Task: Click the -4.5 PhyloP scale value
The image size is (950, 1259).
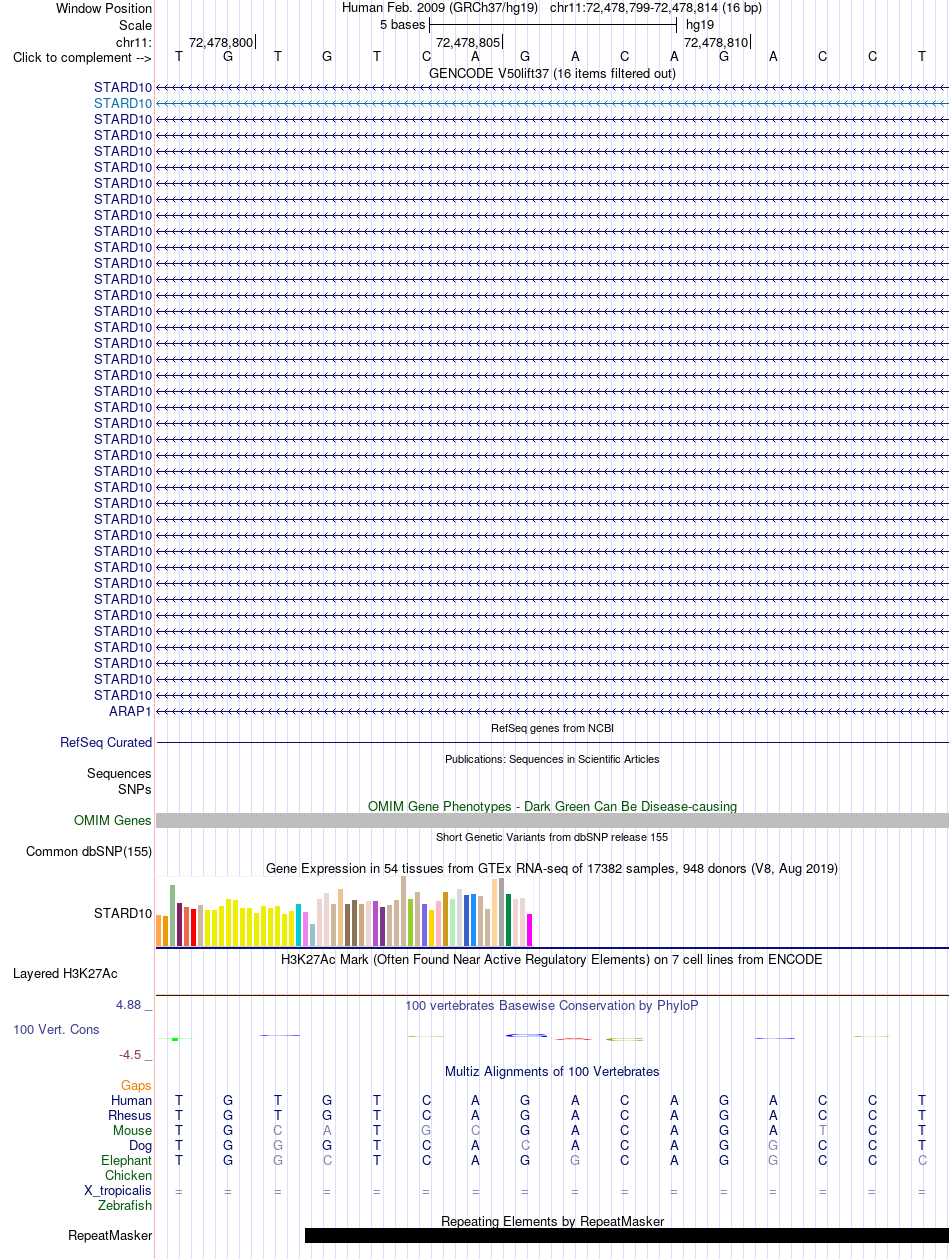Action: pyautogui.click(x=132, y=1054)
